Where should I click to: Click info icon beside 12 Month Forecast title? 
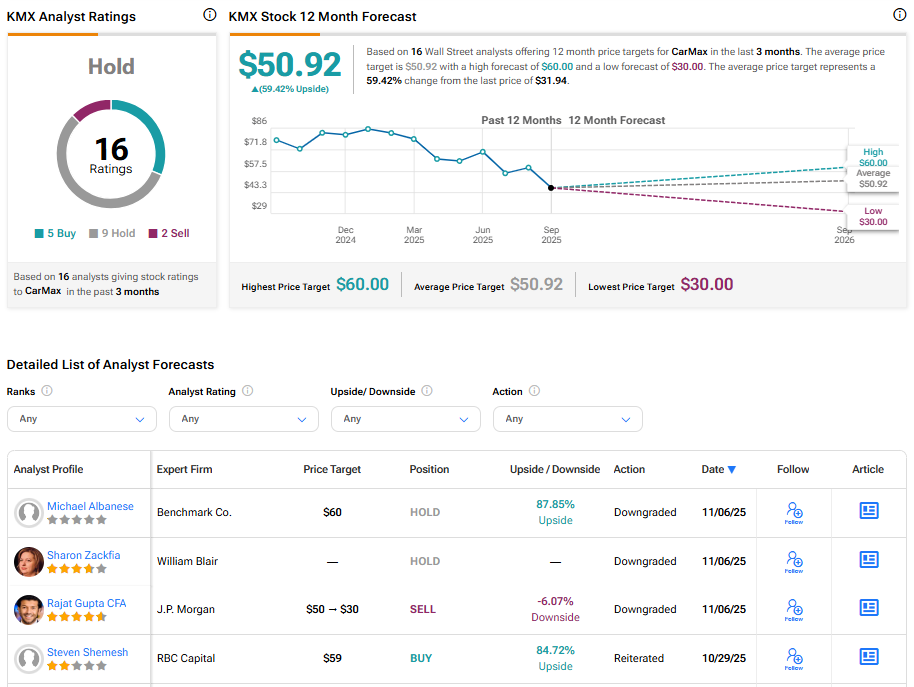(x=898, y=15)
